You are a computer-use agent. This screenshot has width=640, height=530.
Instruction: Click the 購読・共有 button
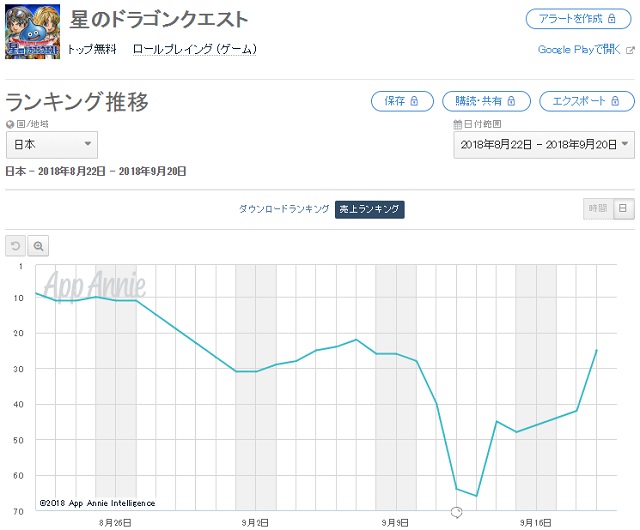486,101
